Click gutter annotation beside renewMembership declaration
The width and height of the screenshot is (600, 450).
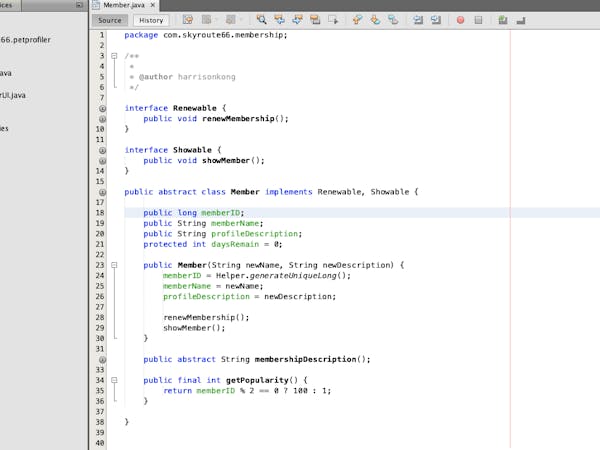(x=102, y=119)
